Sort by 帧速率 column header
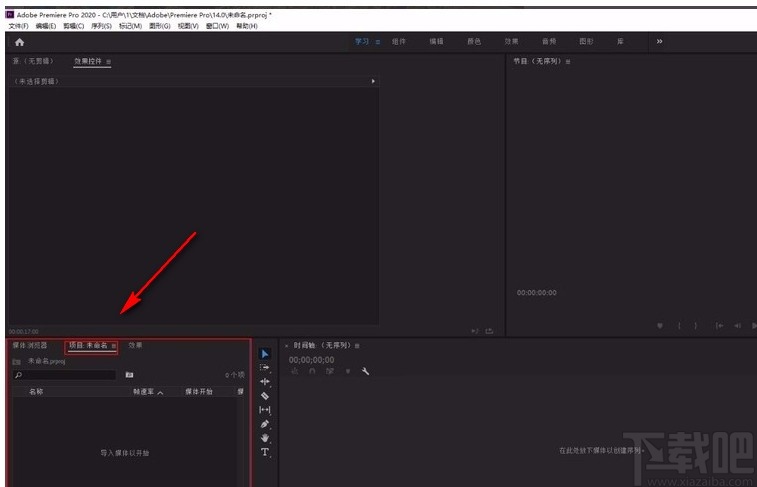This screenshot has height=487, width=757. coord(143,391)
